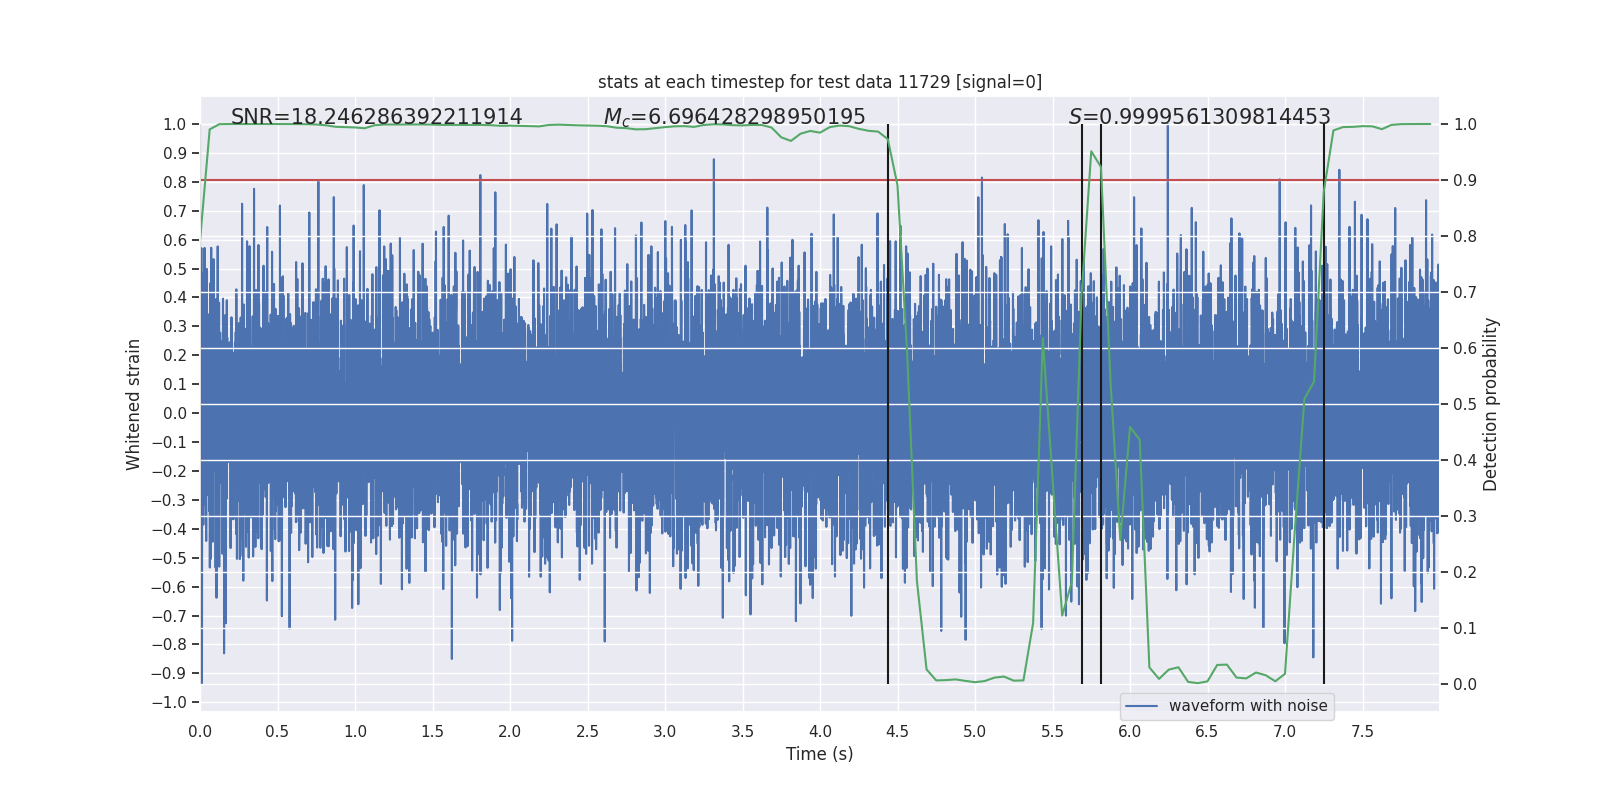
Task: Click the −1.0 tick on the left strain axis
Action: click(169, 703)
